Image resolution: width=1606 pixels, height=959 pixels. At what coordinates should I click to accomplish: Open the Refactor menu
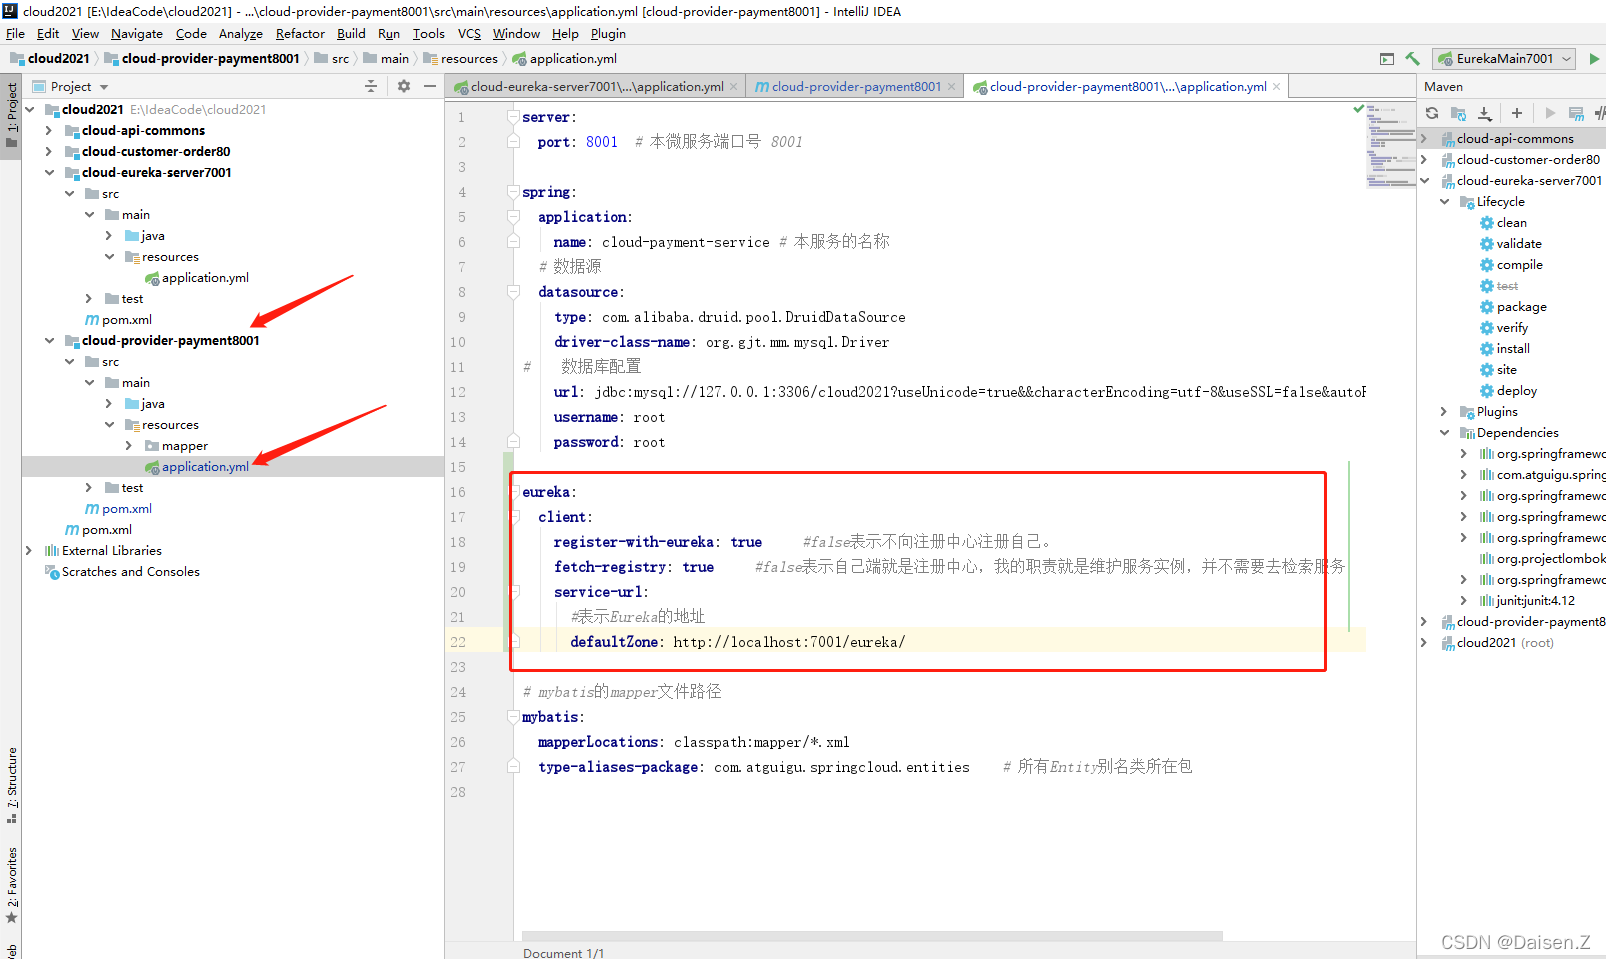300,34
